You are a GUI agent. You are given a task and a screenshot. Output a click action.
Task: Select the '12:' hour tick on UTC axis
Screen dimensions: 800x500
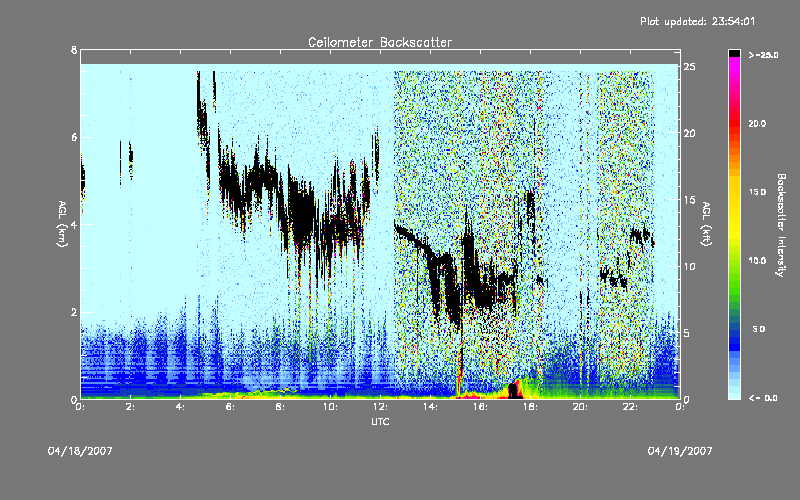point(380,407)
